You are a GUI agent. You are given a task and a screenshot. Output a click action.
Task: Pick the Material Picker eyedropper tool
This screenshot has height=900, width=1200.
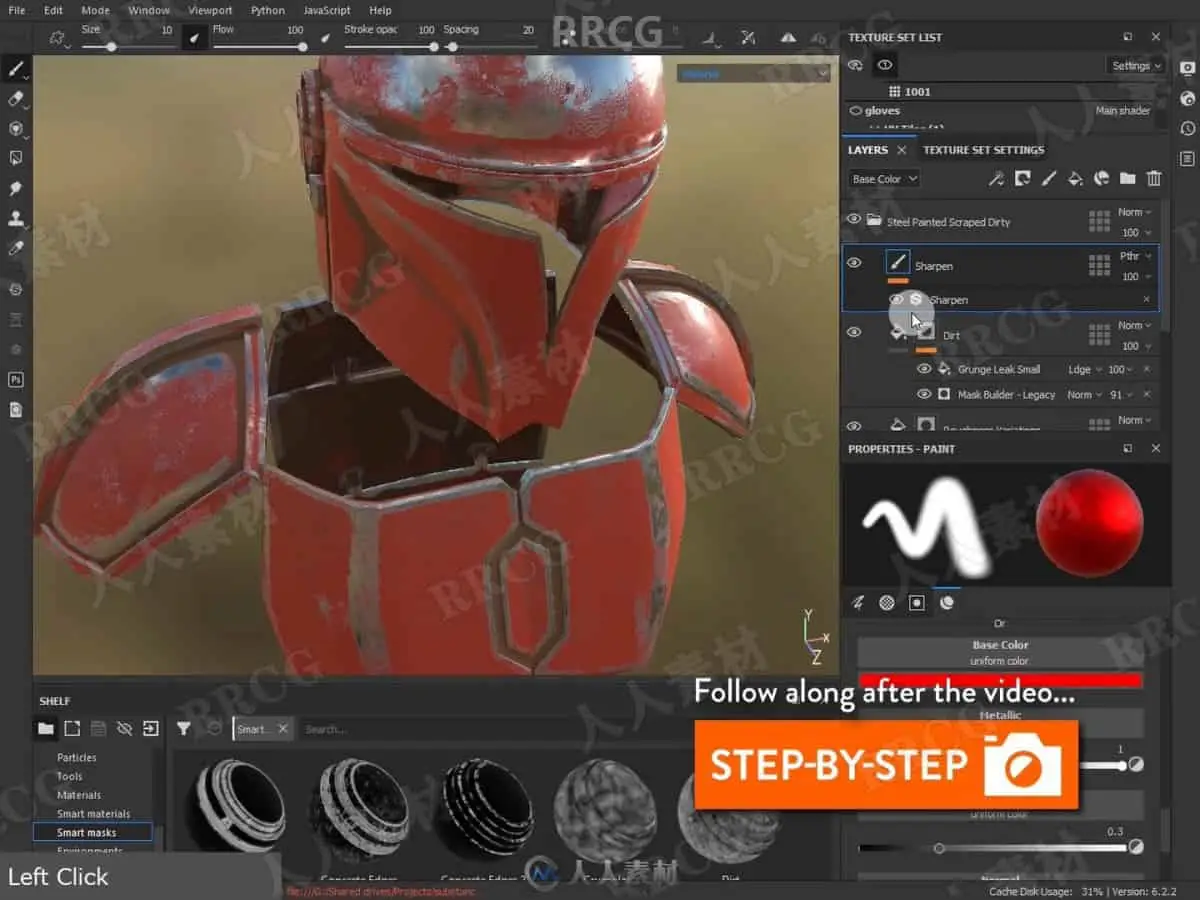click(16, 248)
